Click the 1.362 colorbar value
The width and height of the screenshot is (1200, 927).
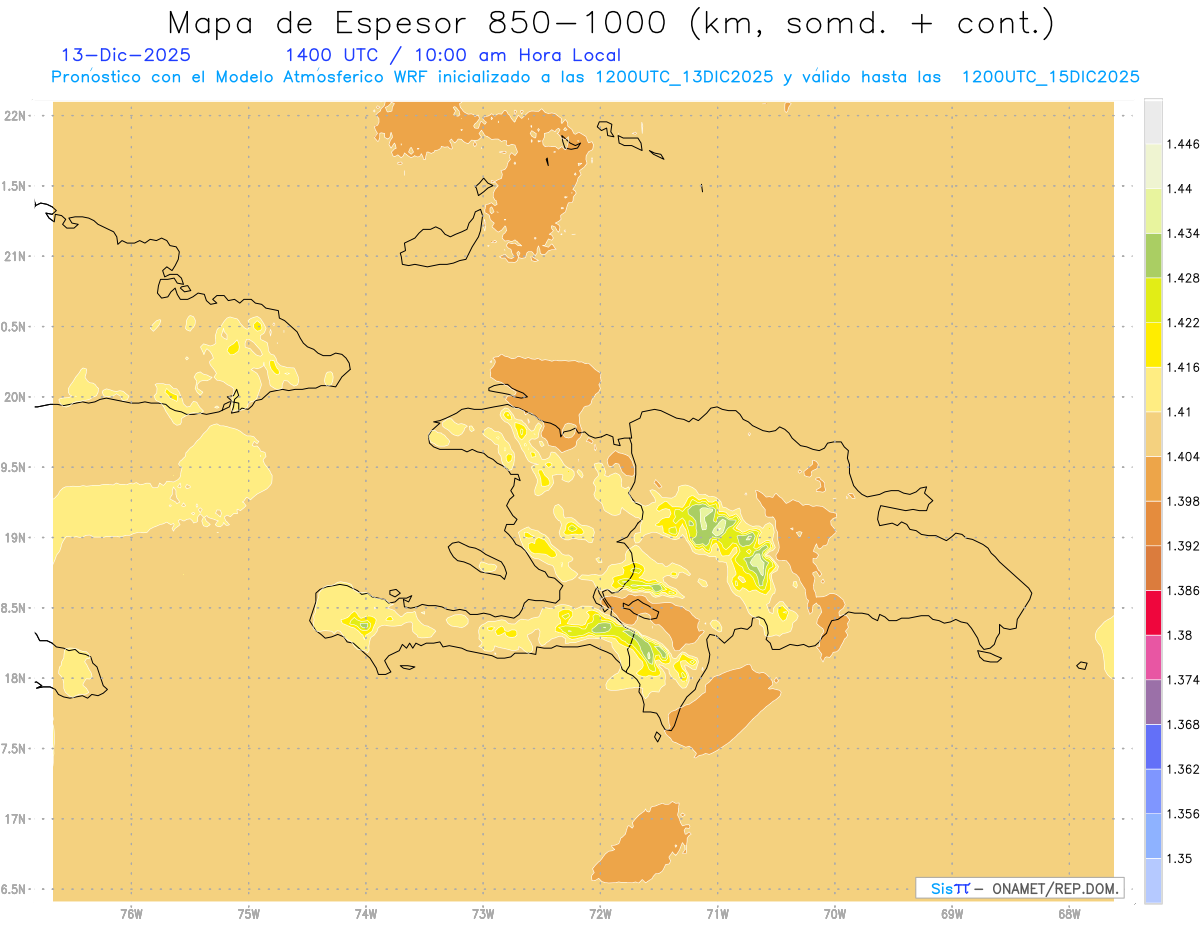tap(1183, 769)
